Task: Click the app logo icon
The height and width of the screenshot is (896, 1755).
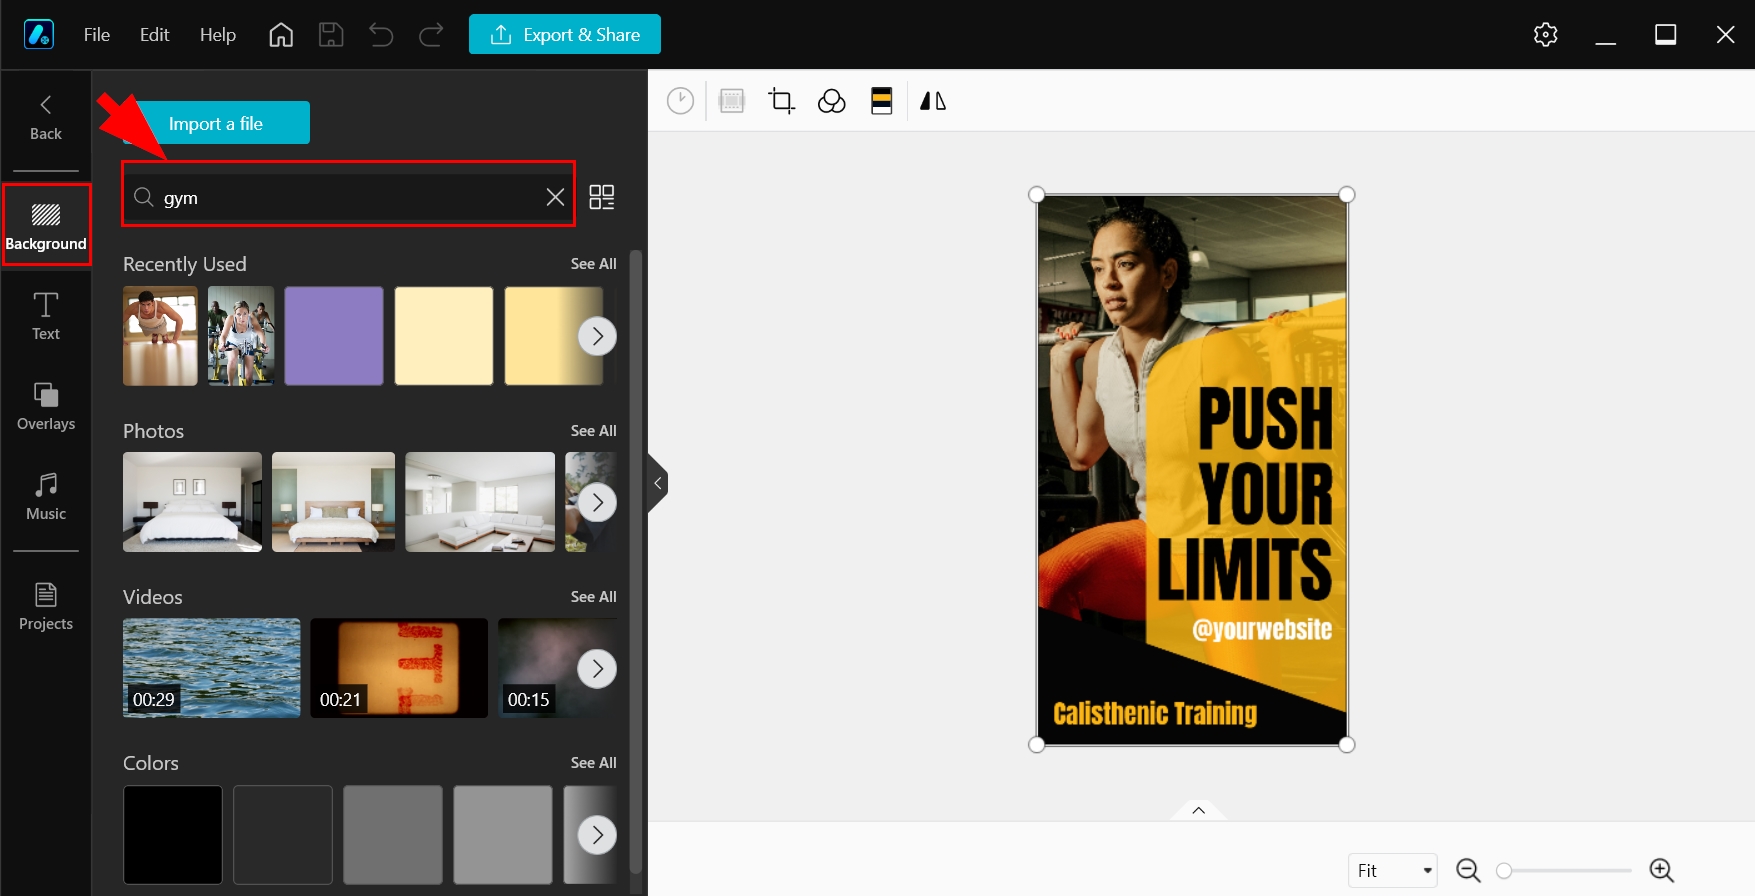Action: pos(38,35)
